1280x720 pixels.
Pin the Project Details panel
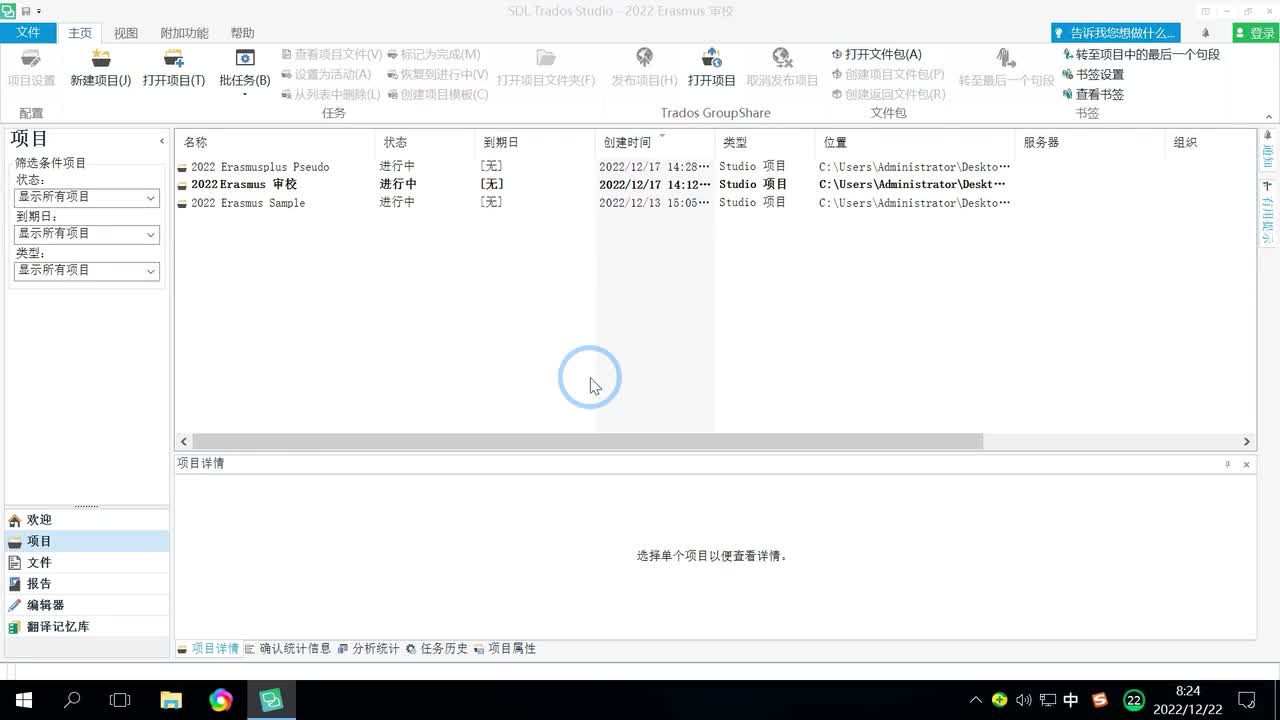click(1228, 464)
